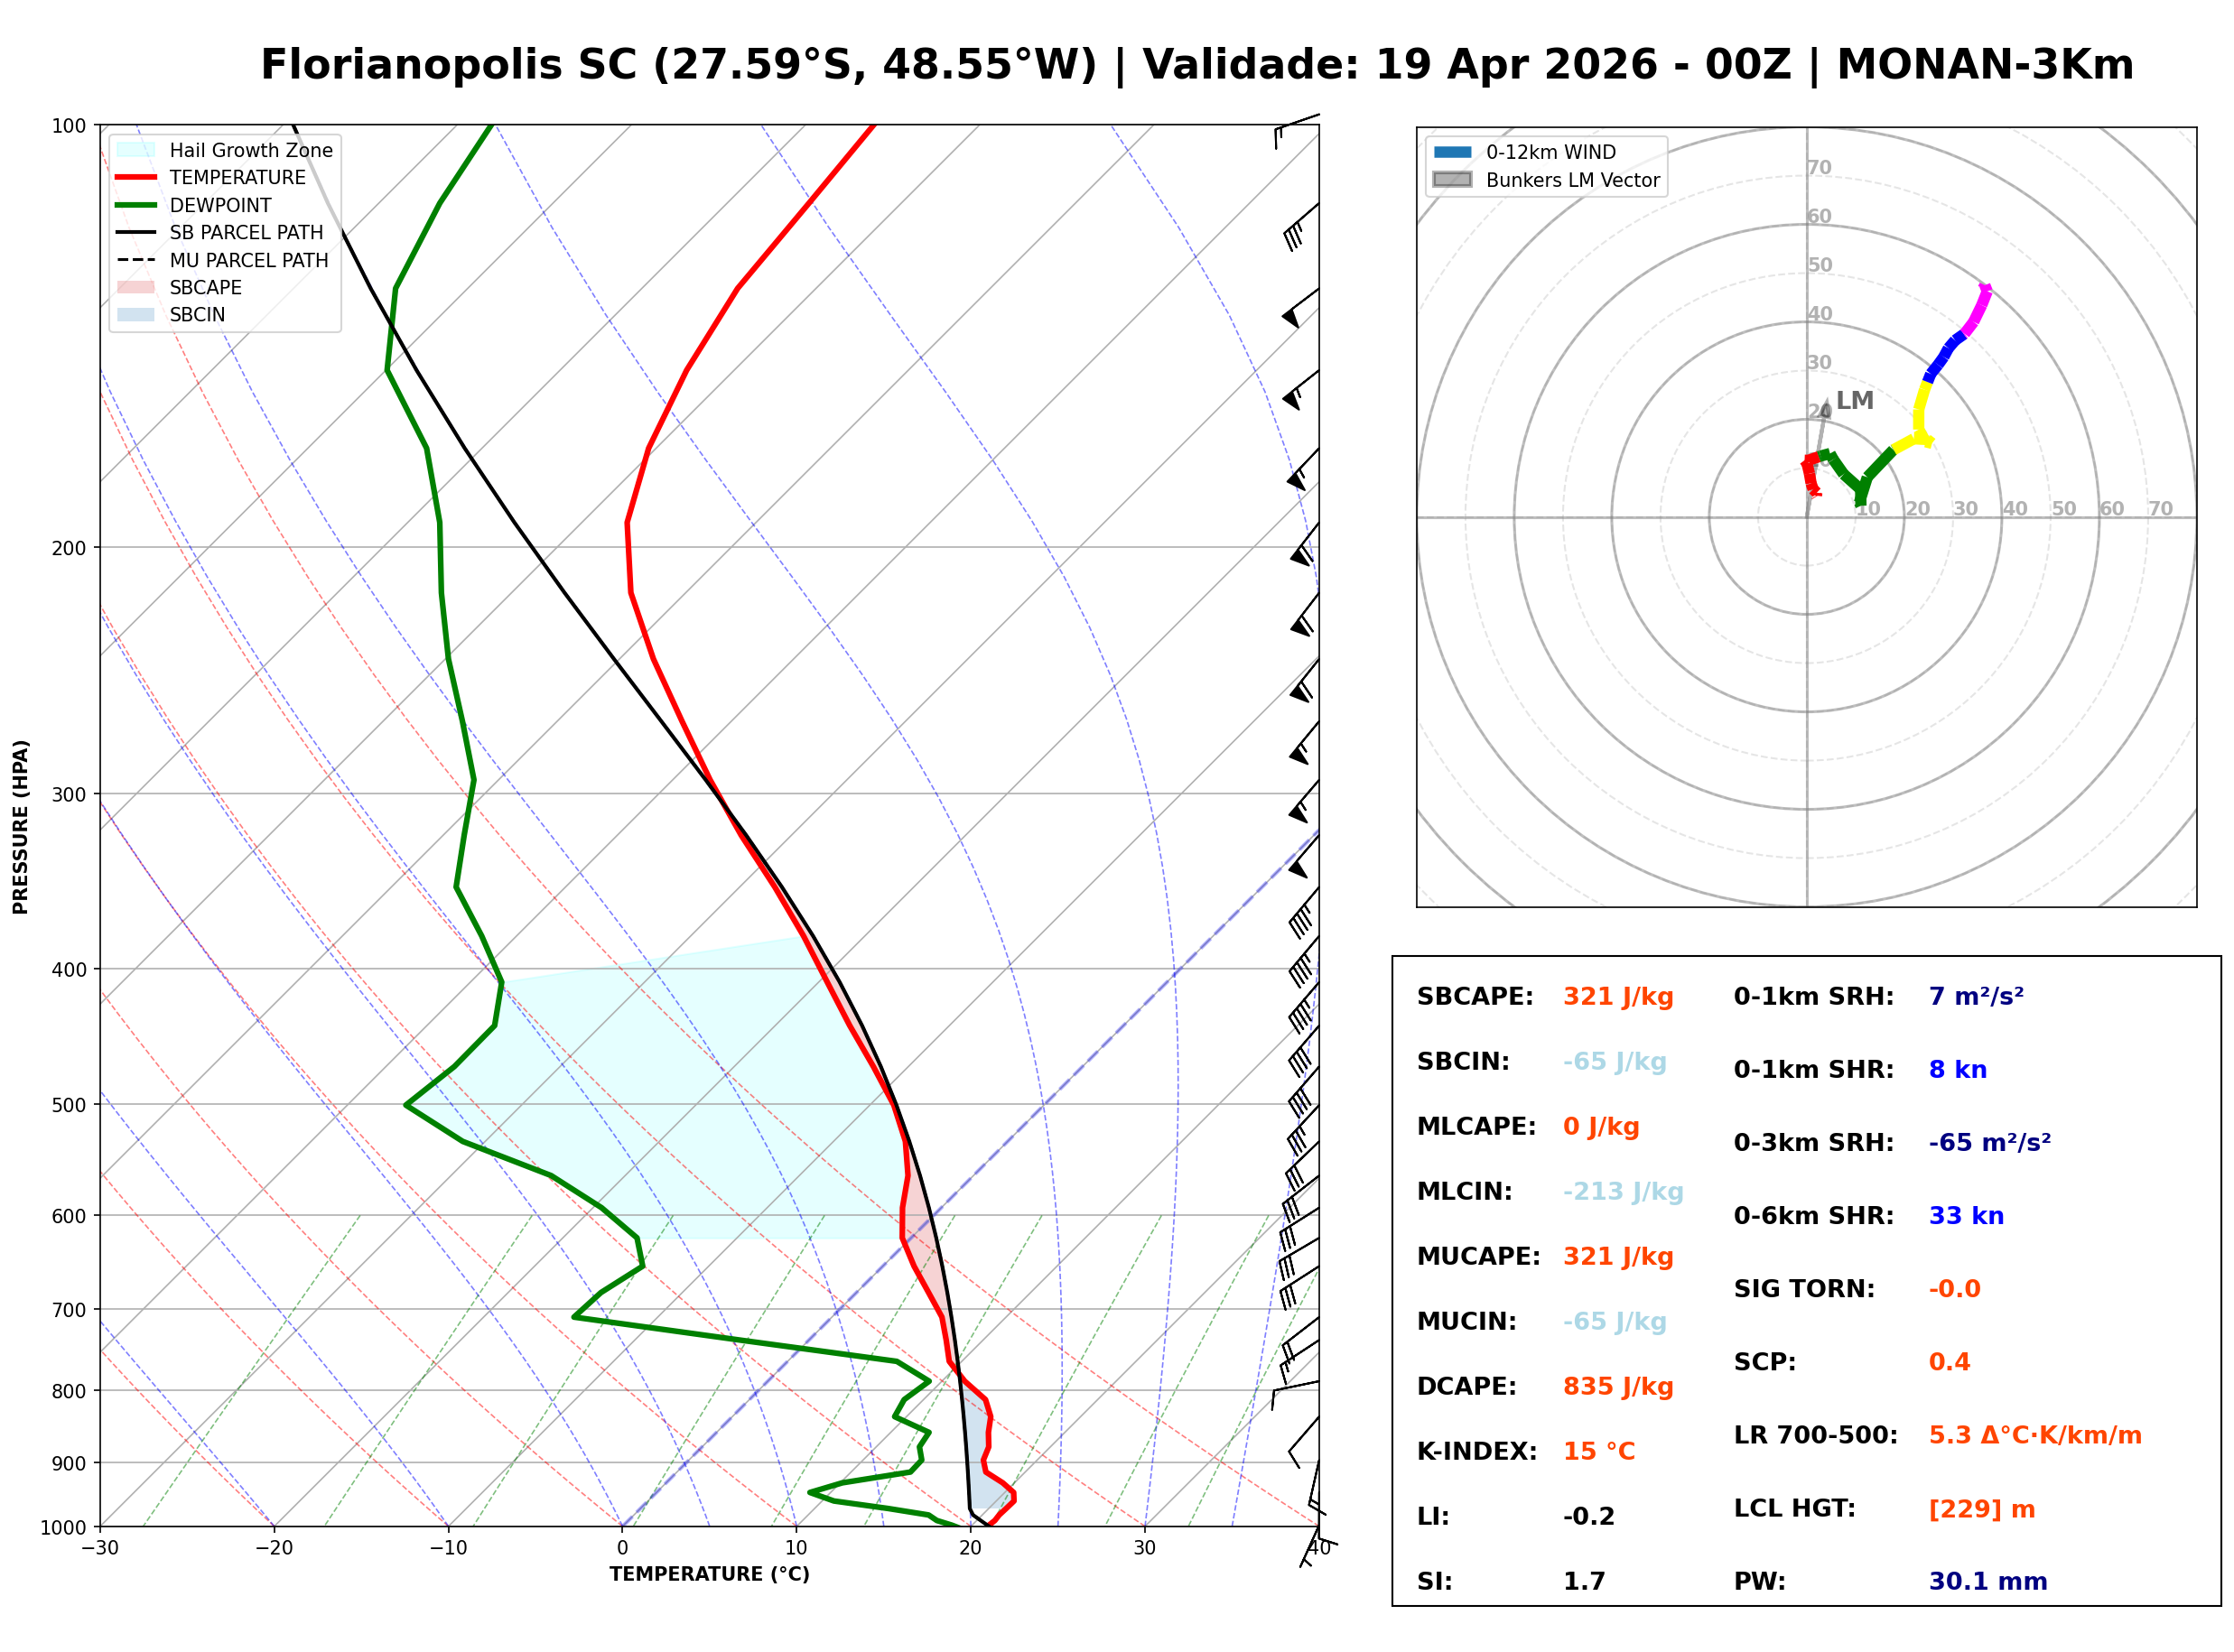
Task: Click the Bunkers LM Vector legend swatch
Action: pyautogui.click(x=1453, y=180)
